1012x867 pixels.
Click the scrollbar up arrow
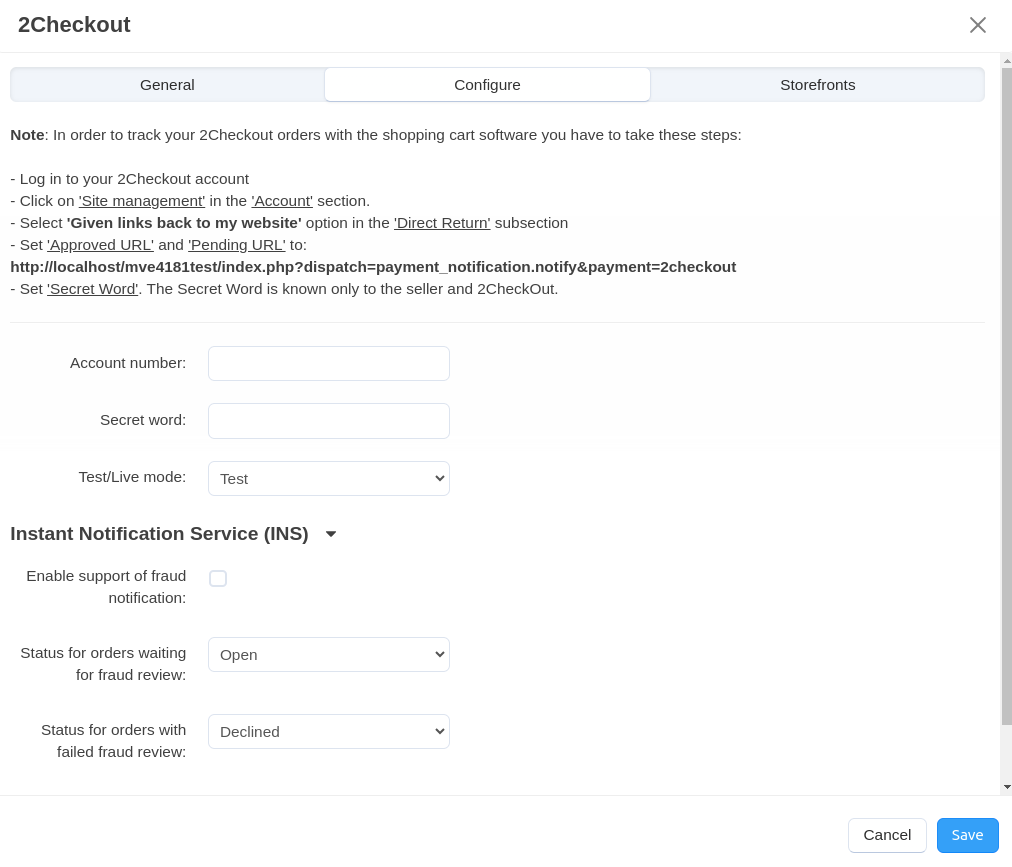[1007, 61]
